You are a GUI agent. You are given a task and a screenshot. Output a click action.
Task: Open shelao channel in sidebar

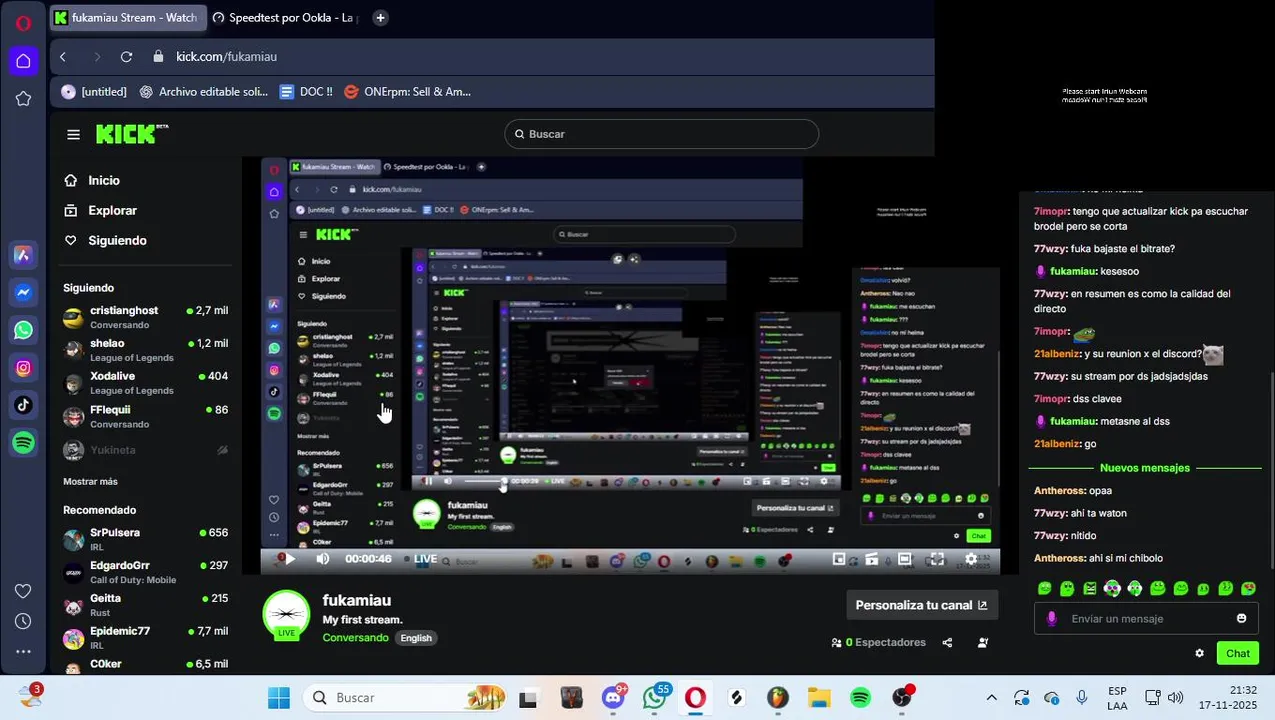coord(145,351)
